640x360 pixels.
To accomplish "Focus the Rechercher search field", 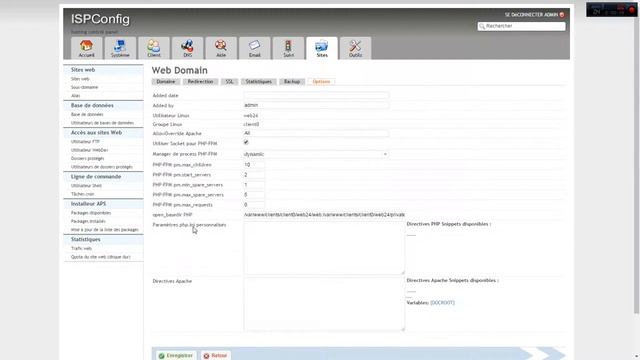I will tap(522, 26).
